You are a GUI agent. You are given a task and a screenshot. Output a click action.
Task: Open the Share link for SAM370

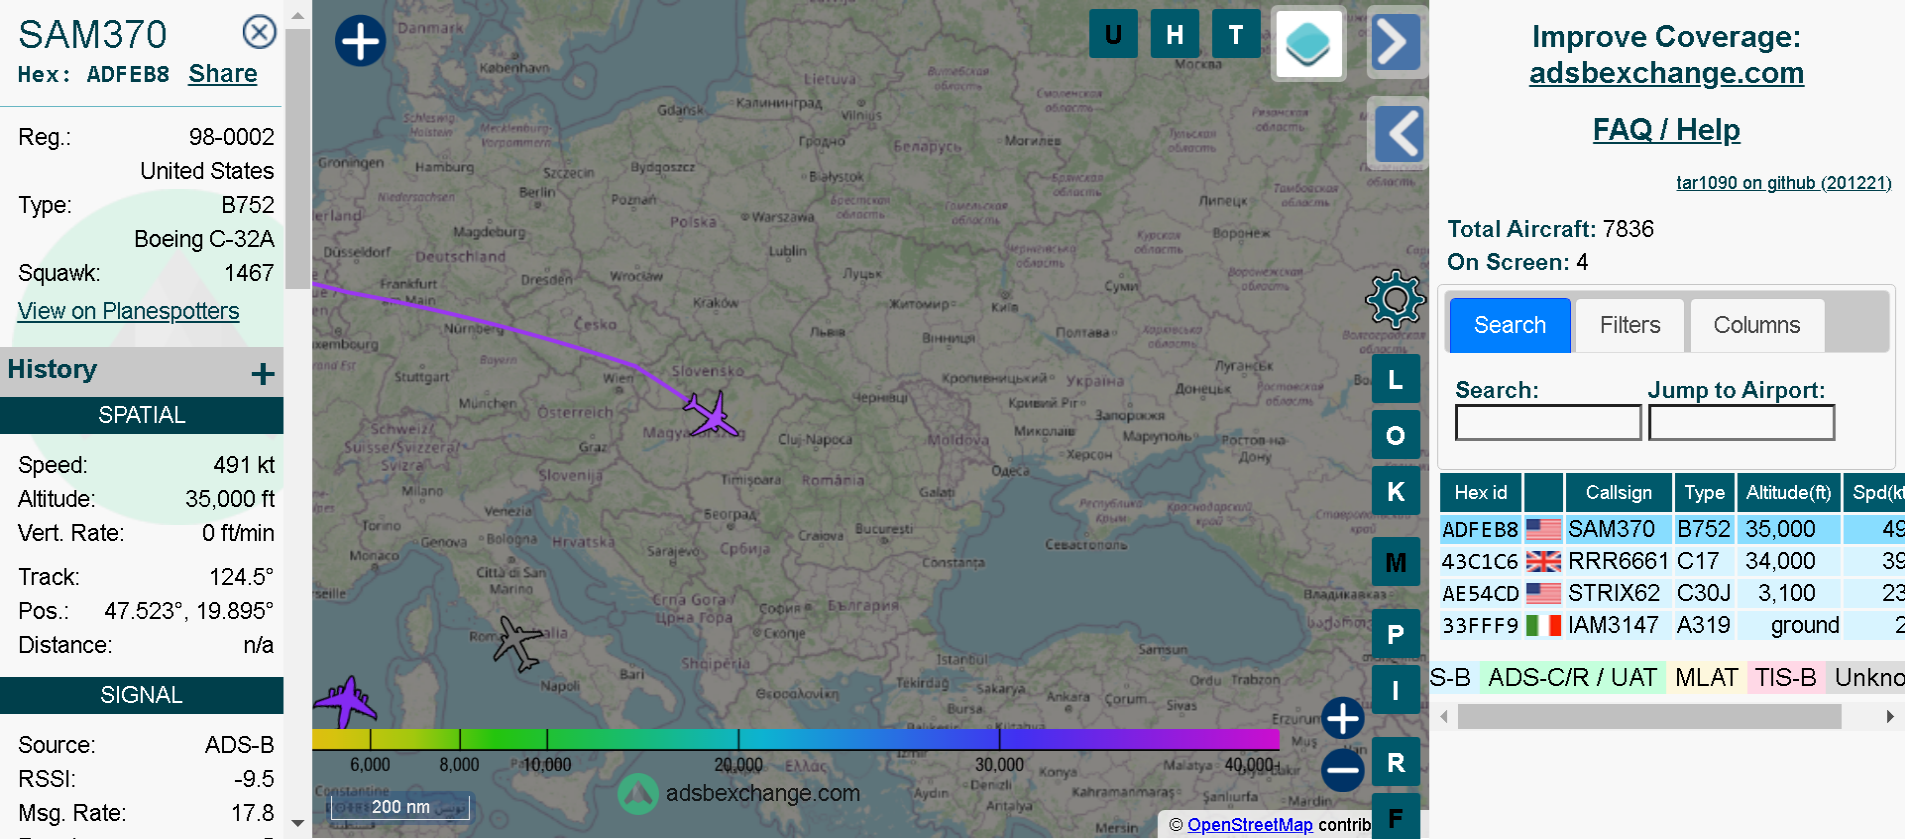[x=223, y=74]
